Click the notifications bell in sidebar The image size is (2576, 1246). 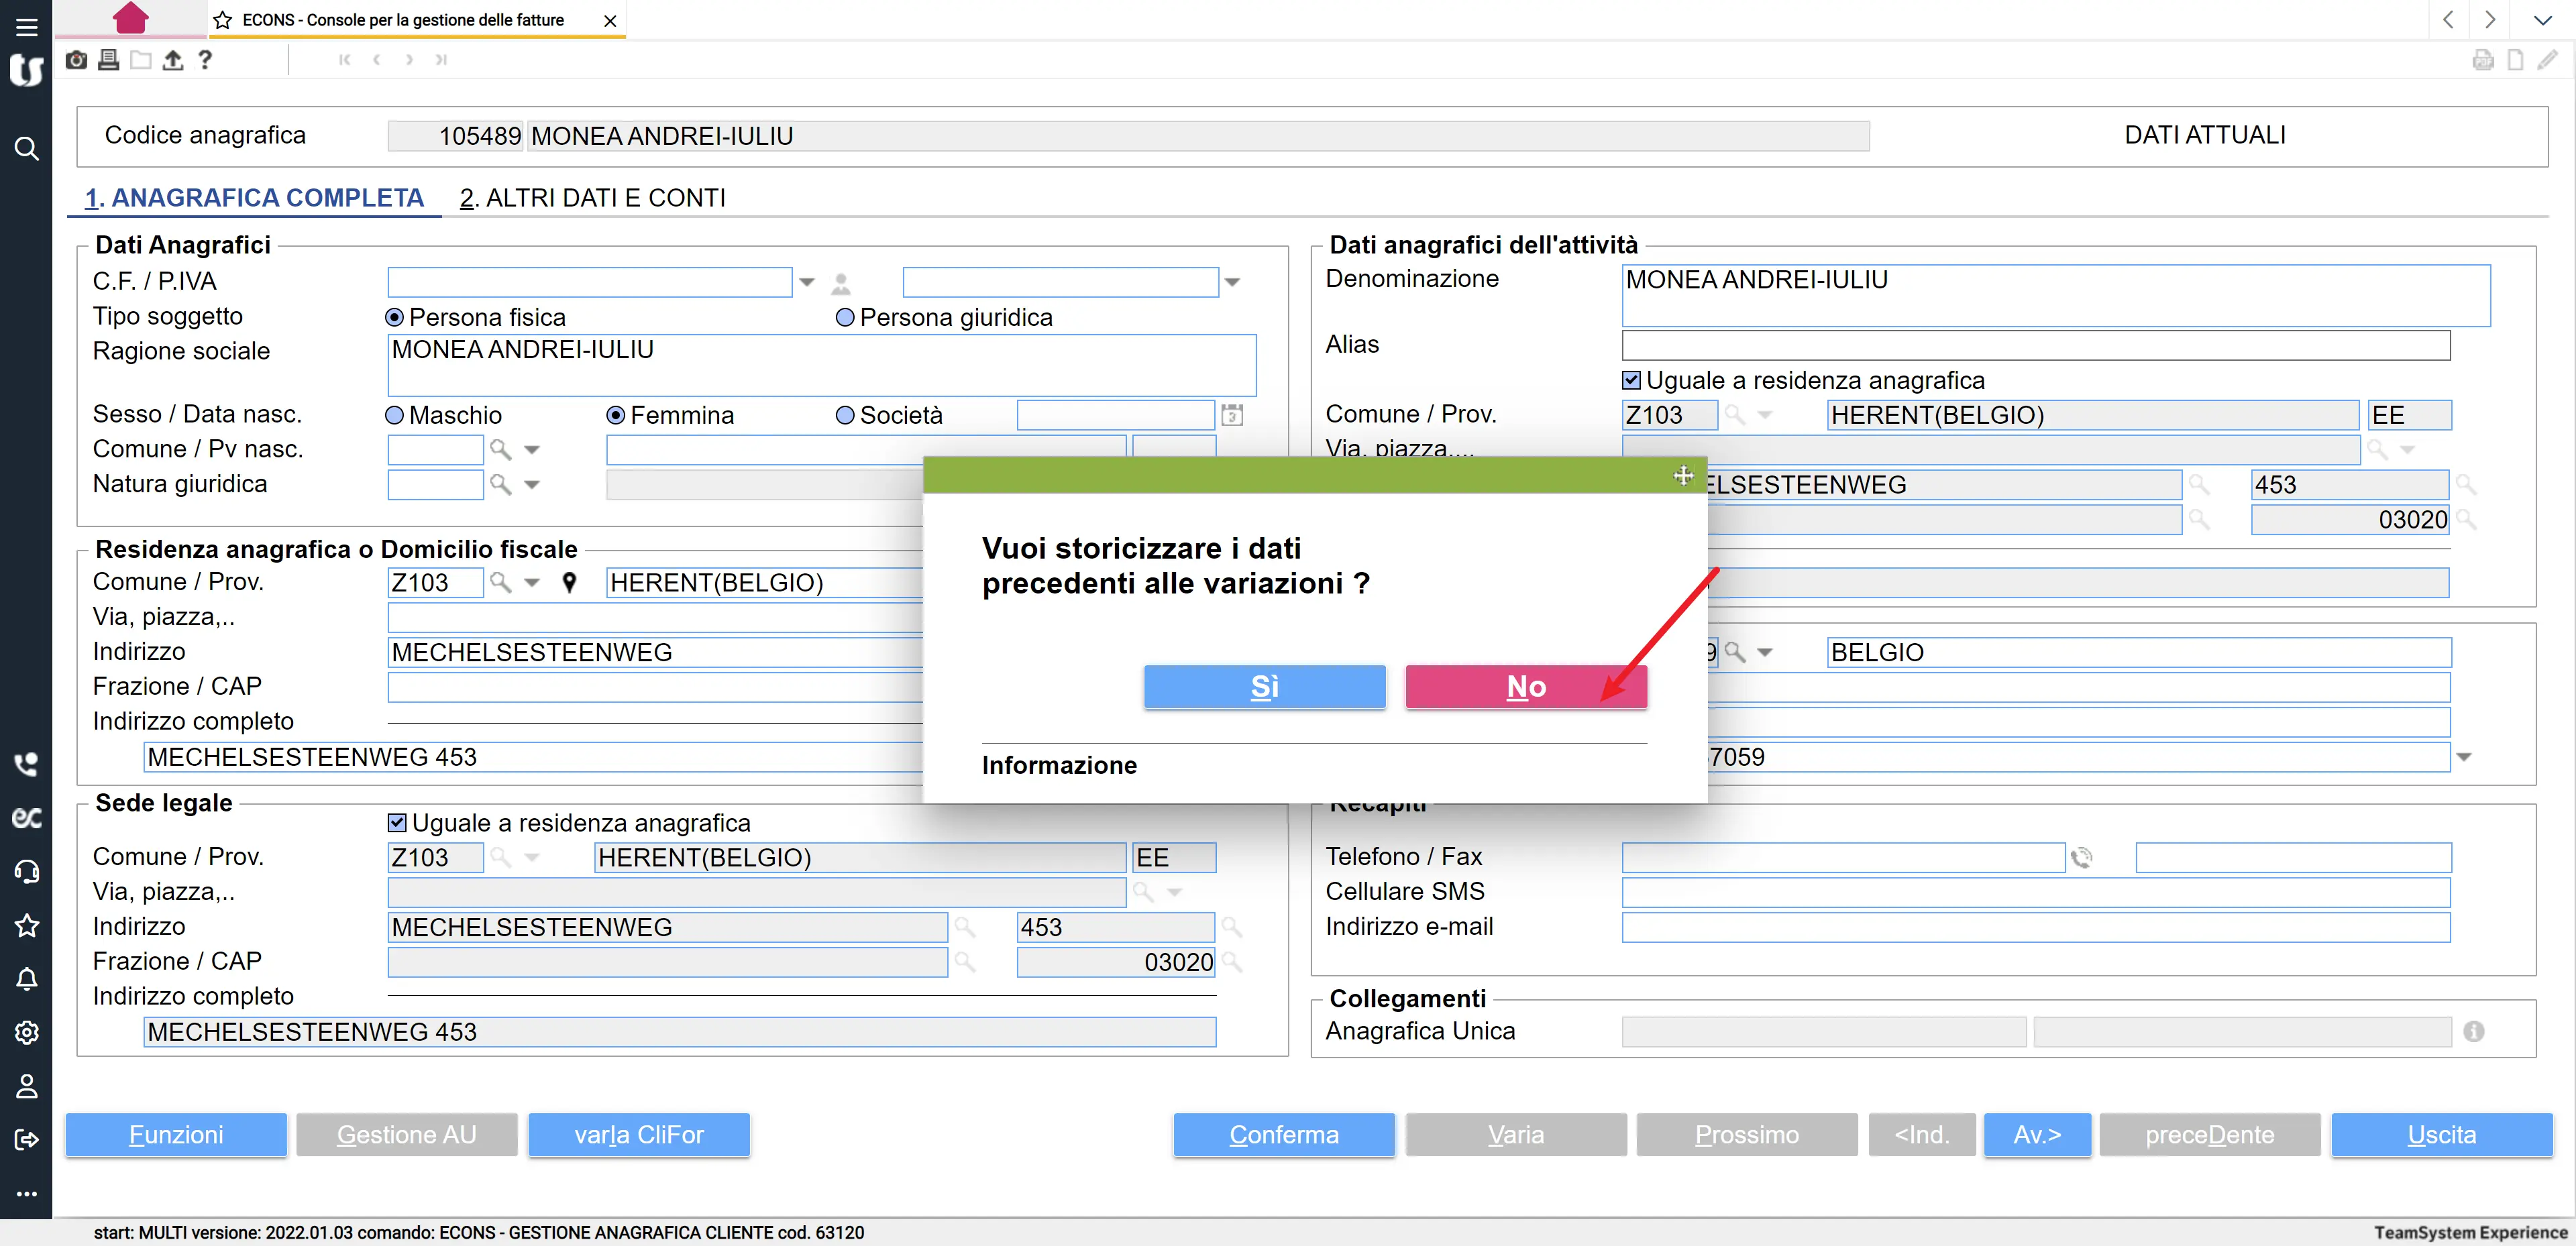click(x=27, y=979)
